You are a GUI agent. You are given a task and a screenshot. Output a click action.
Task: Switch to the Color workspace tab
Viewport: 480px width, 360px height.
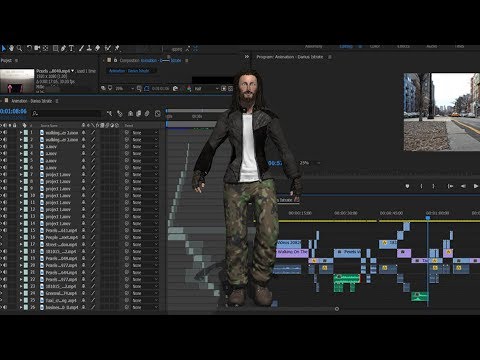coord(375,47)
